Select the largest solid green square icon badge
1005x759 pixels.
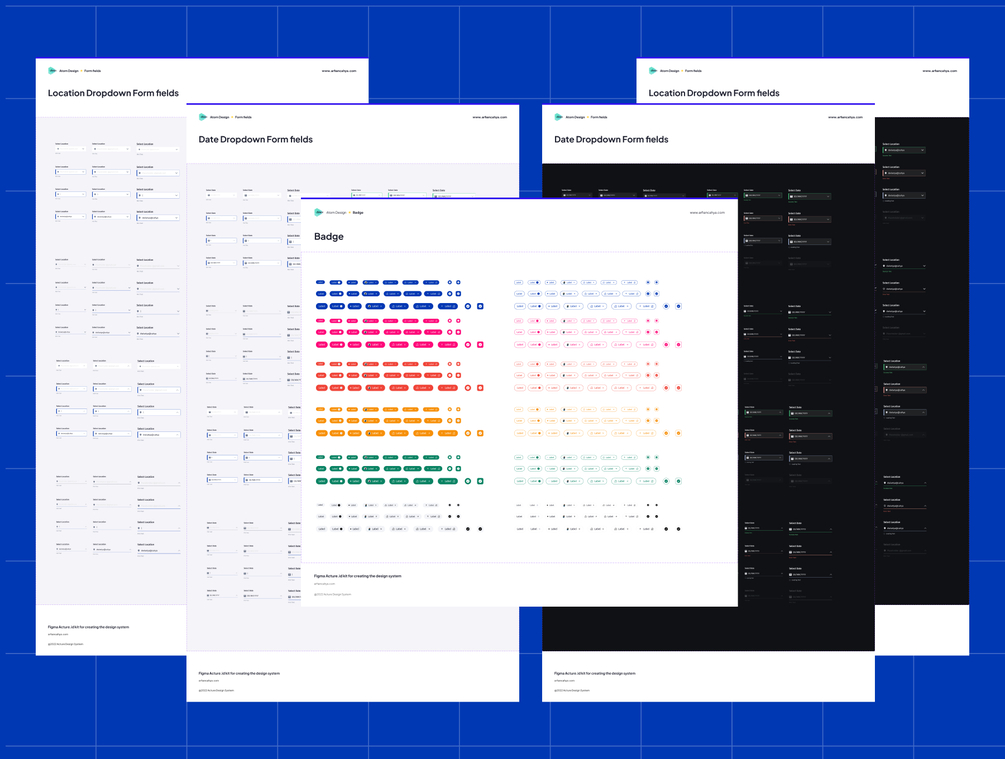click(480, 481)
